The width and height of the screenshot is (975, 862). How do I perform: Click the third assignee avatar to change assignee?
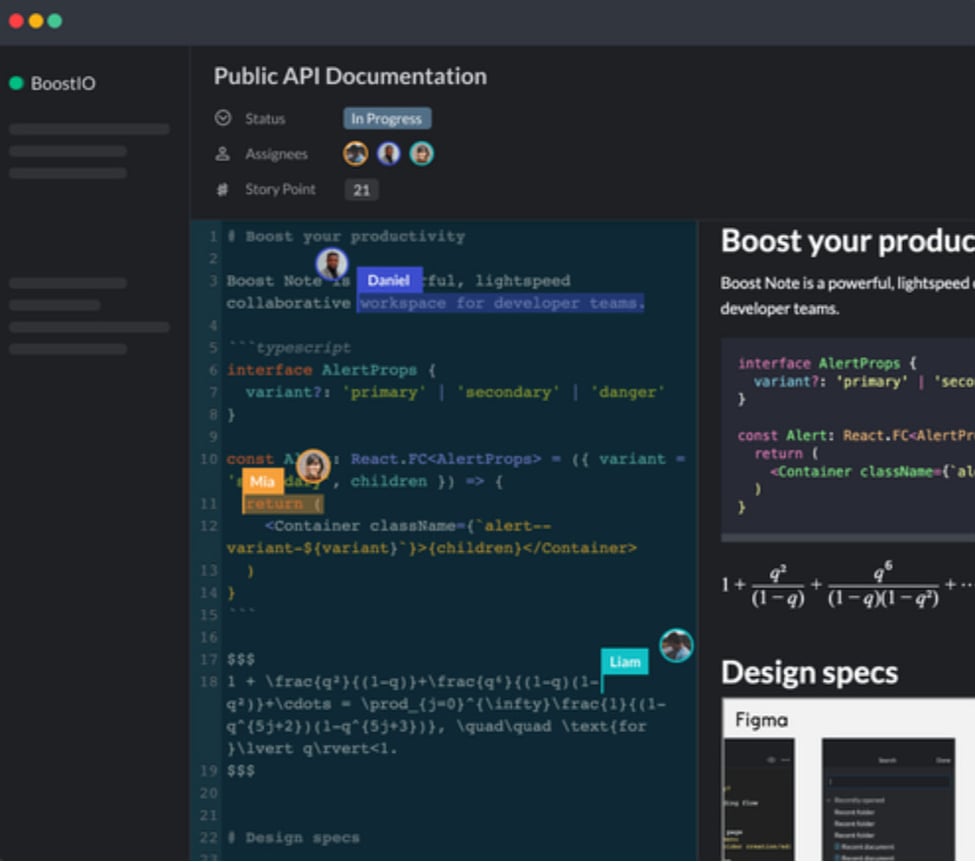click(x=421, y=153)
